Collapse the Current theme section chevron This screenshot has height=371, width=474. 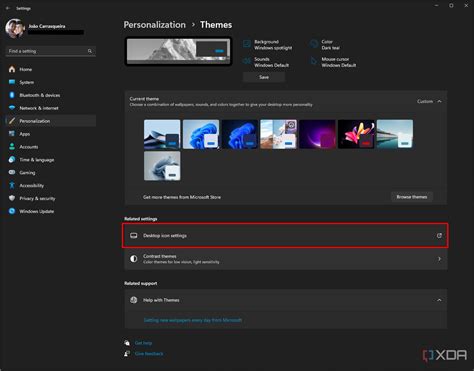coord(439,101)
